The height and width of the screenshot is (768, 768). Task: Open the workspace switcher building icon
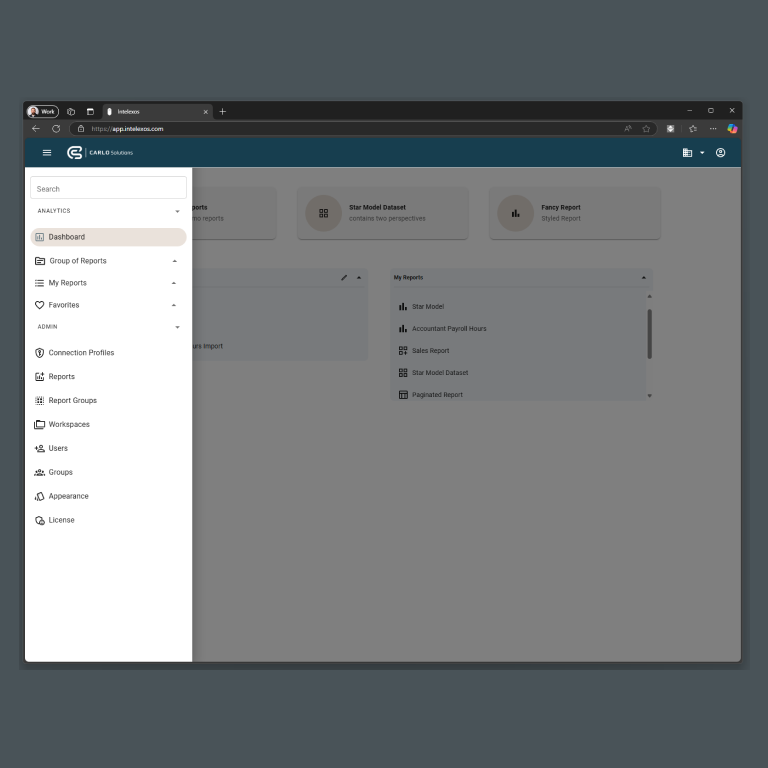(687, 153)
